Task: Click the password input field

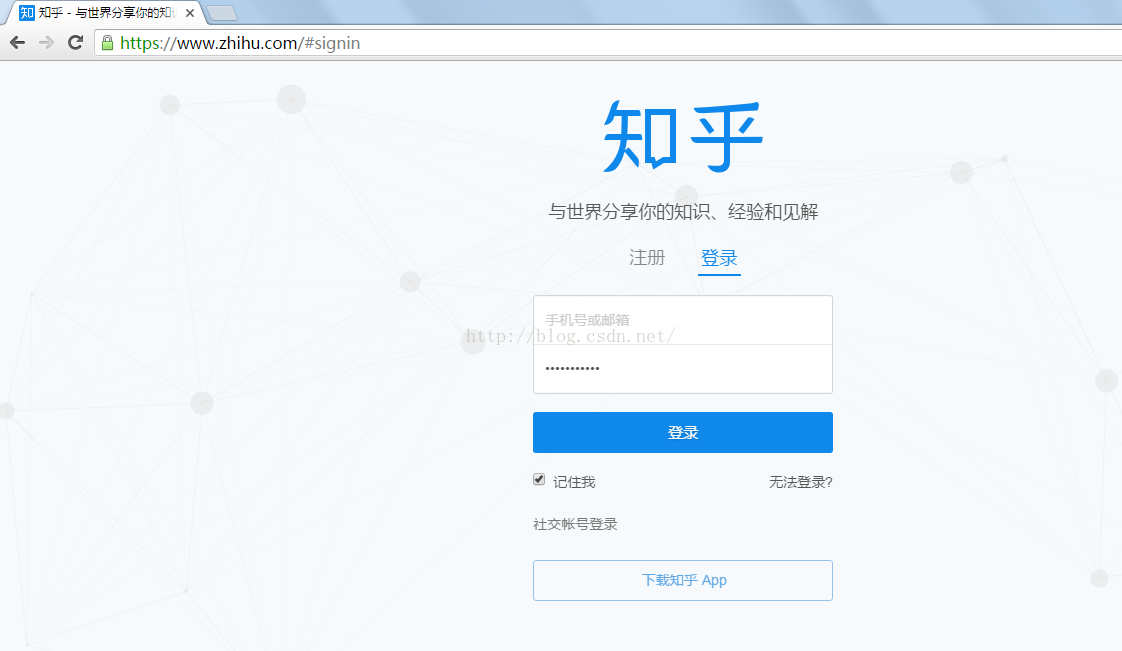Action: (682, 369)
